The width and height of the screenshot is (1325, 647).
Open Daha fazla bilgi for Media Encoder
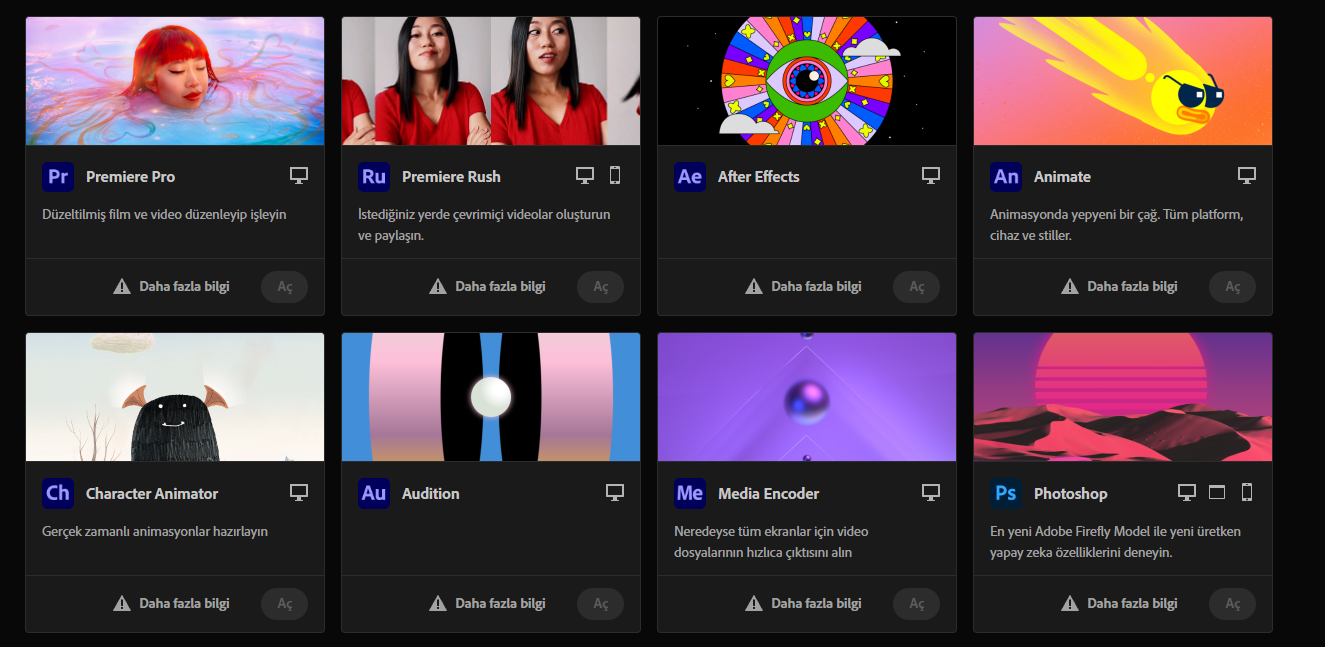tap(816, 604)
